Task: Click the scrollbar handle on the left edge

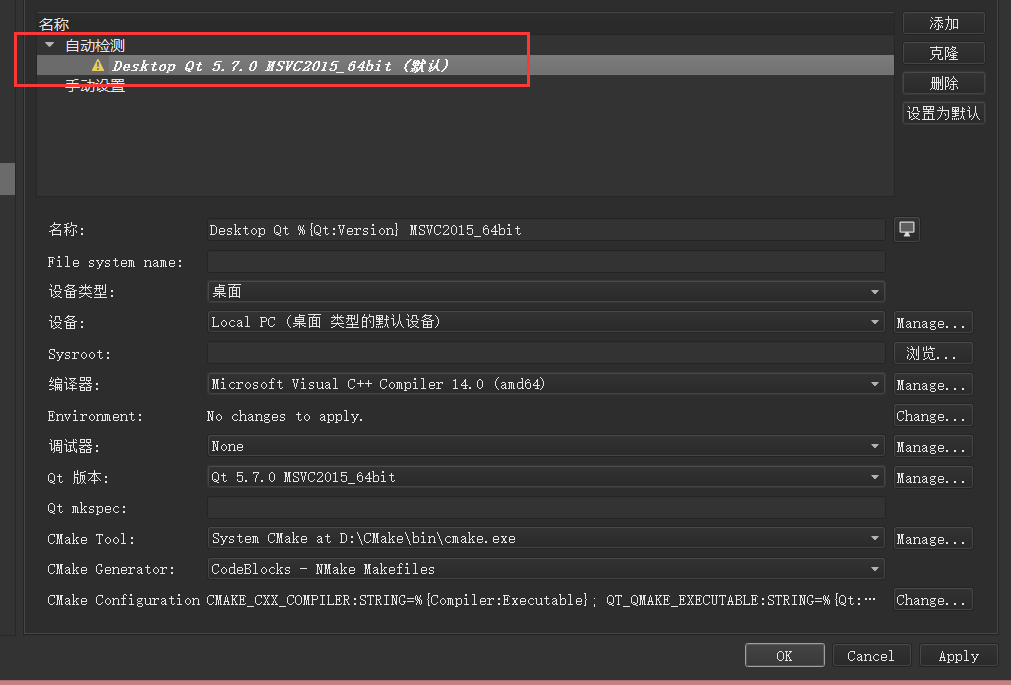Action: [x=7, y=179]
